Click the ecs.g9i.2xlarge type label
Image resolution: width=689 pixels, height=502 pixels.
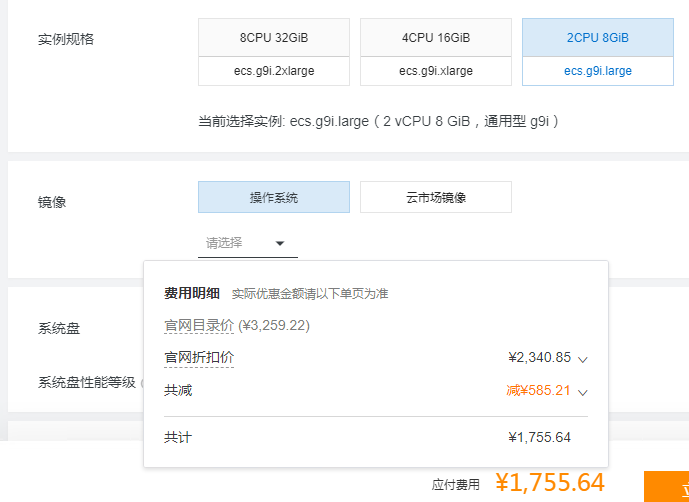click(x=274, y=71)
